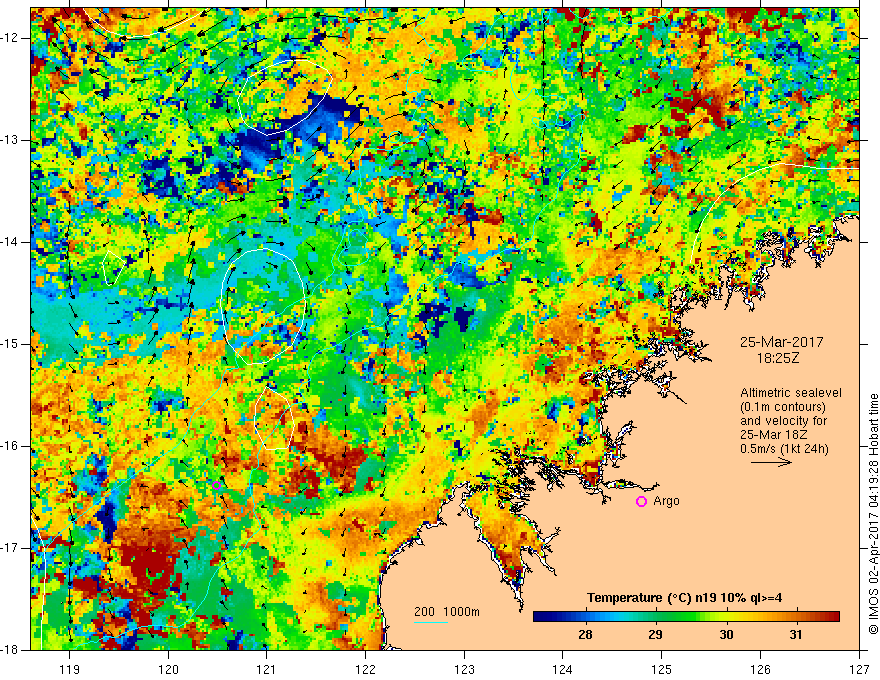The height and width of the screenshot is (680, 880).
Task: Click the temperature color bar
Action: (686, 617)
